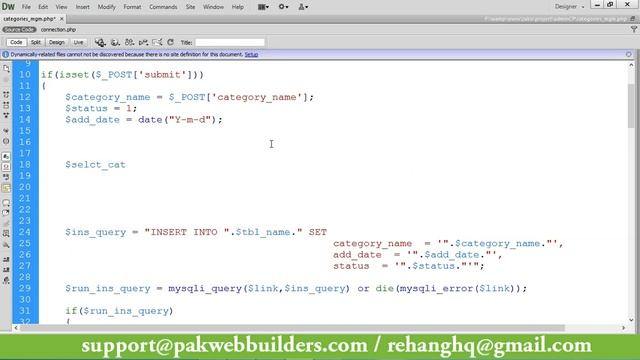Open the Edit menu
The image size is (640, 360).
[43, 7]
